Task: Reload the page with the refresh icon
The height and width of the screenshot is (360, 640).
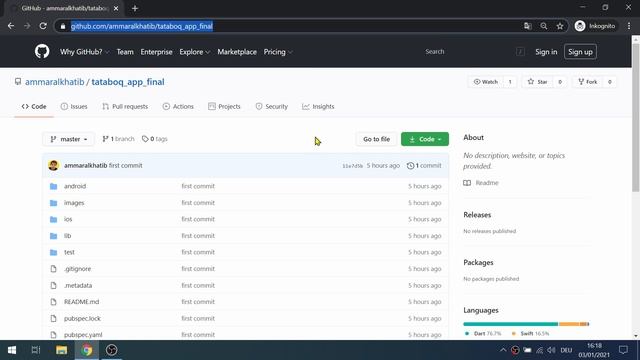Action: click(x=43, y=26)
